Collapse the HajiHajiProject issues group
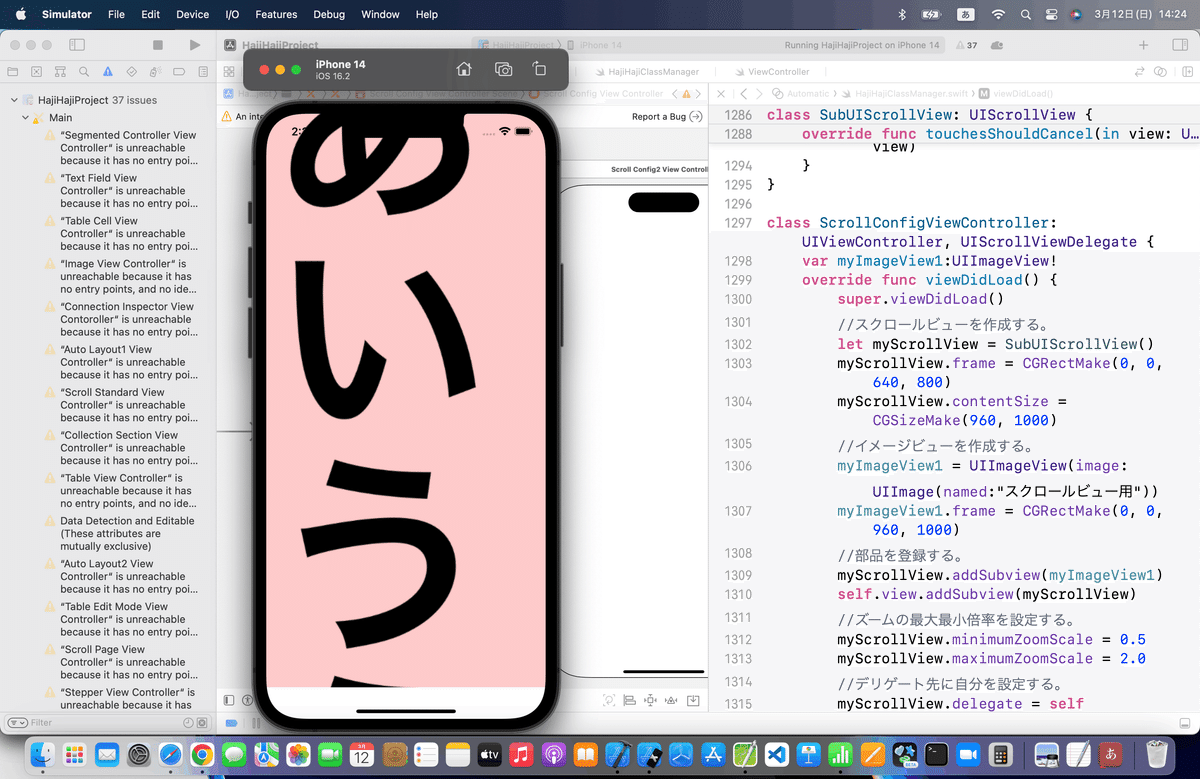 coord(14,100)
